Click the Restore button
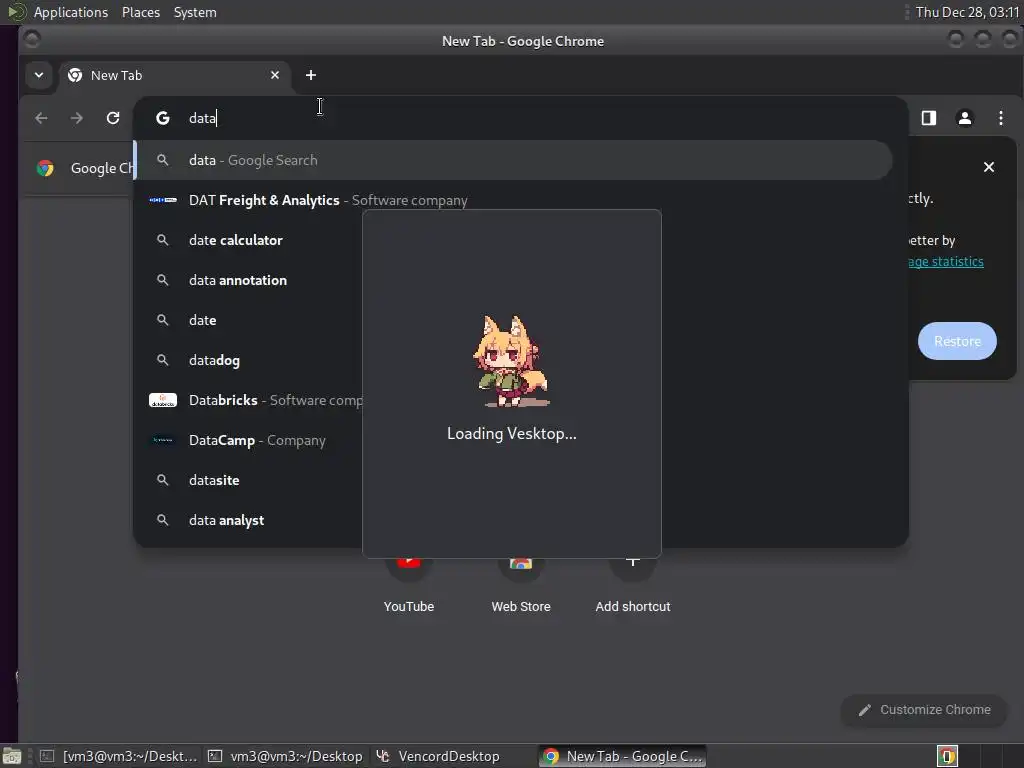The image size is (1024, 768). 957,341
